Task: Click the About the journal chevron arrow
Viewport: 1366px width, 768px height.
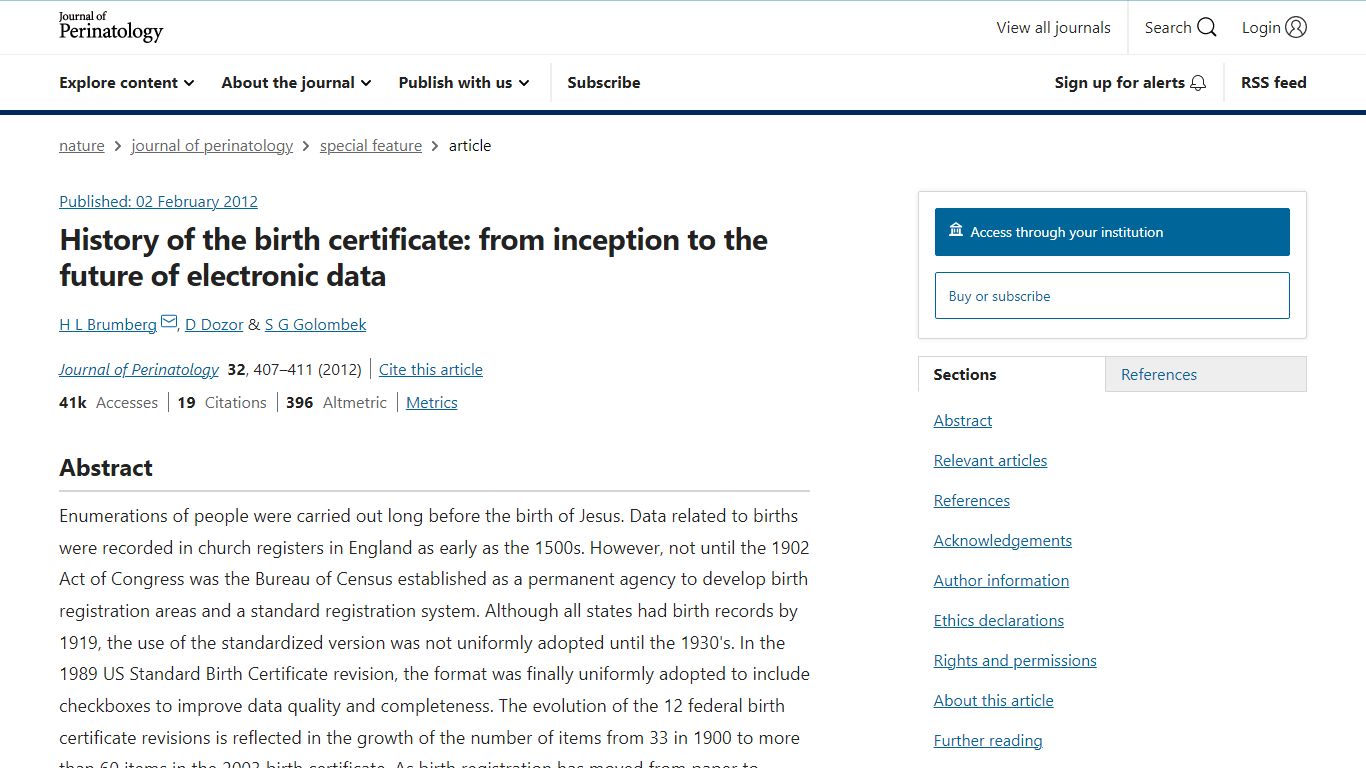Action: pyautogui.click(x=366, y=84)
